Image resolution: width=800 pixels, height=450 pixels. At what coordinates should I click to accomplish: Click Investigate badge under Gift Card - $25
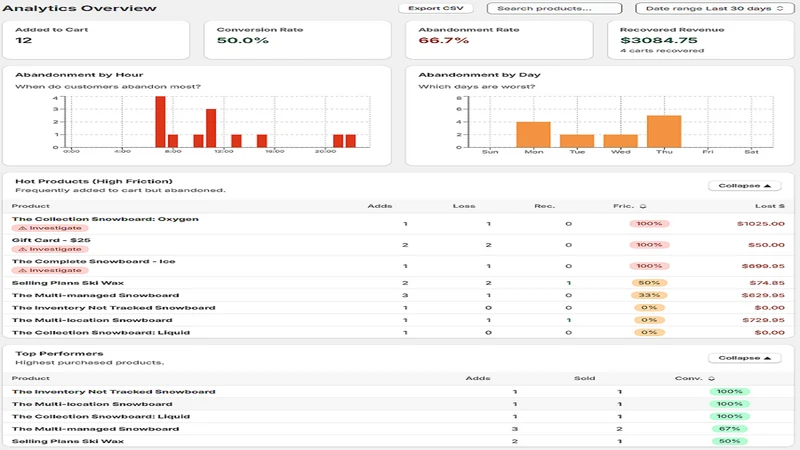[x=50, y=249]
